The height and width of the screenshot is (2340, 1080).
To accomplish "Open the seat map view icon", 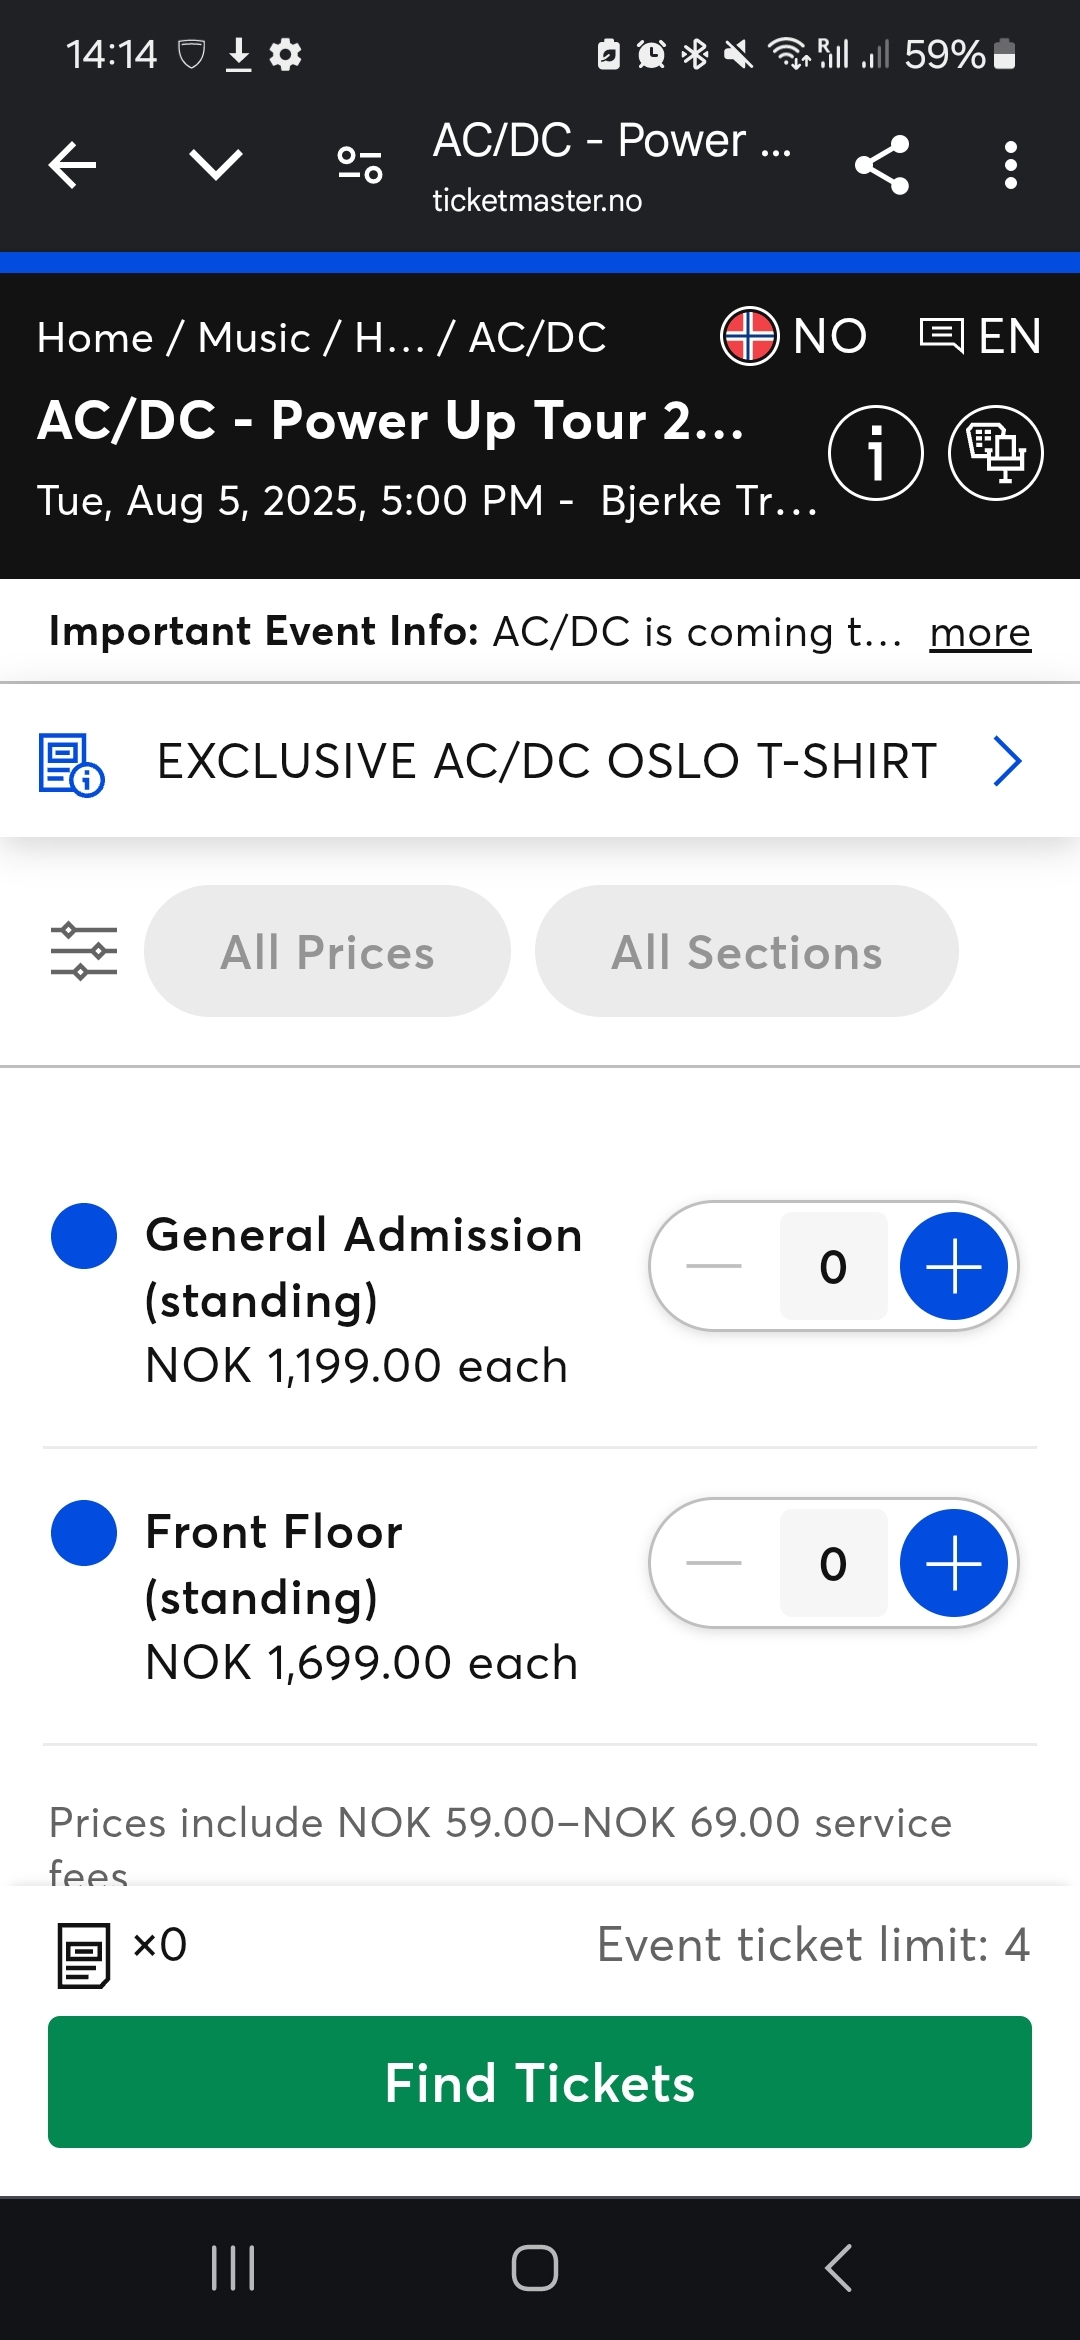I will (x=995, y=453).
